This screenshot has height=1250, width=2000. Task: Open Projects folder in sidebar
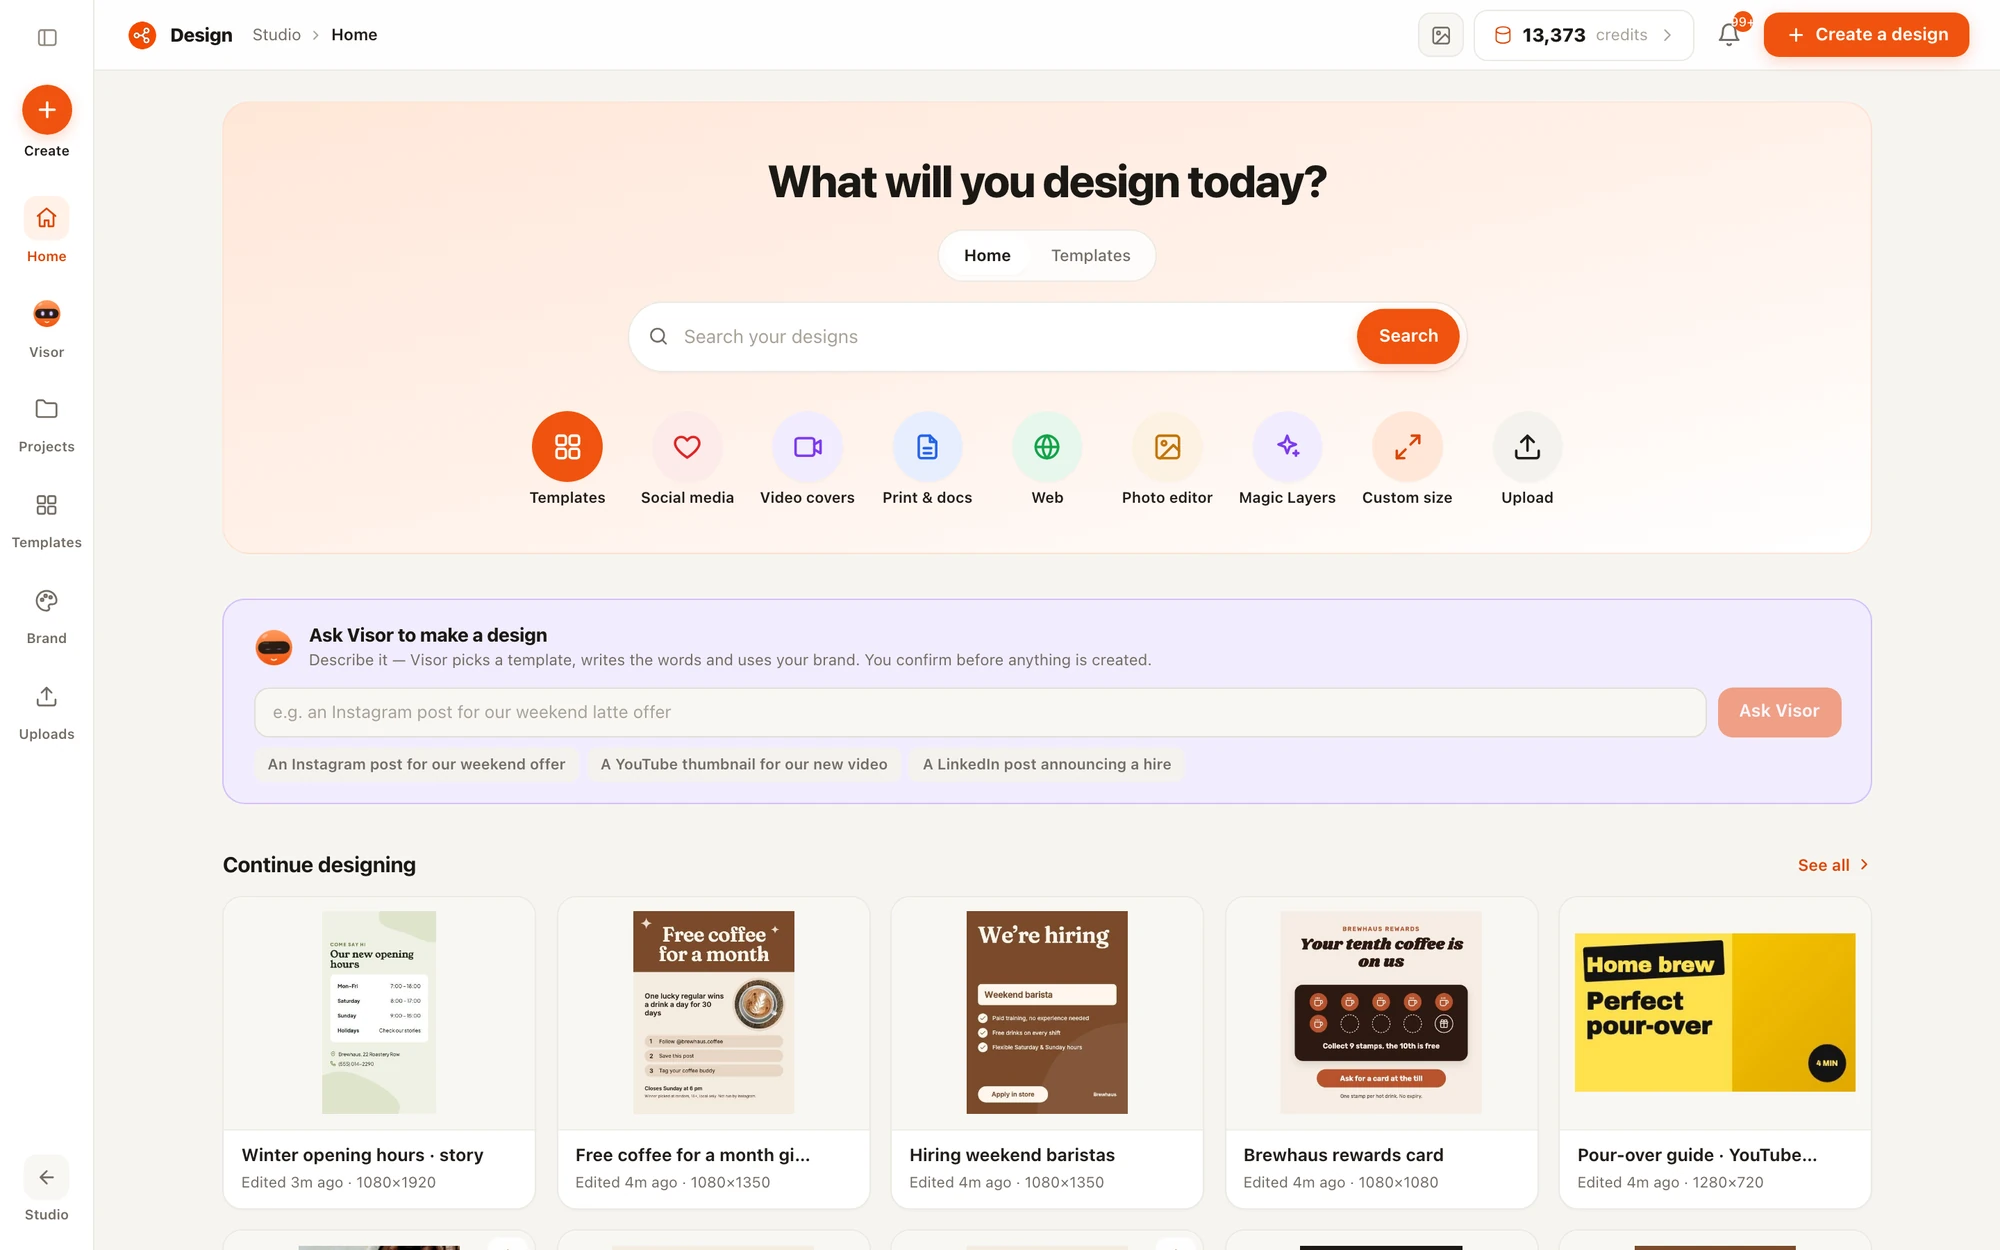pos(47,424)
